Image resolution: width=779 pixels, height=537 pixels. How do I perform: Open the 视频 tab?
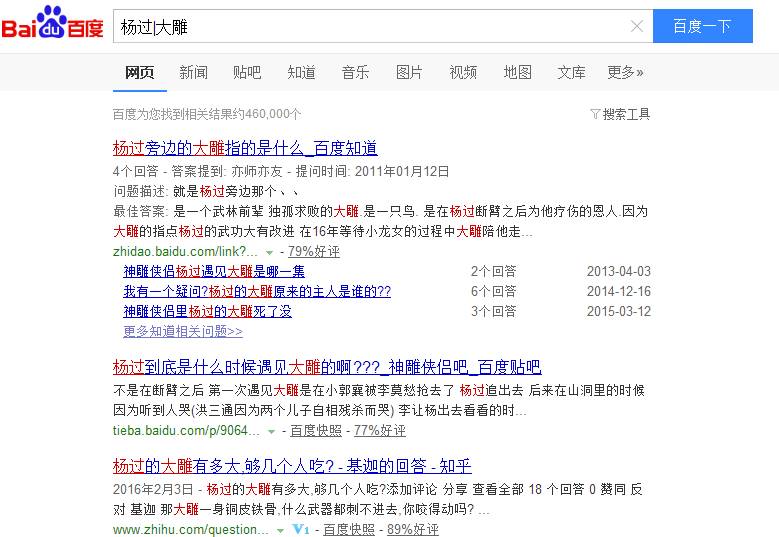pos(463,73)
